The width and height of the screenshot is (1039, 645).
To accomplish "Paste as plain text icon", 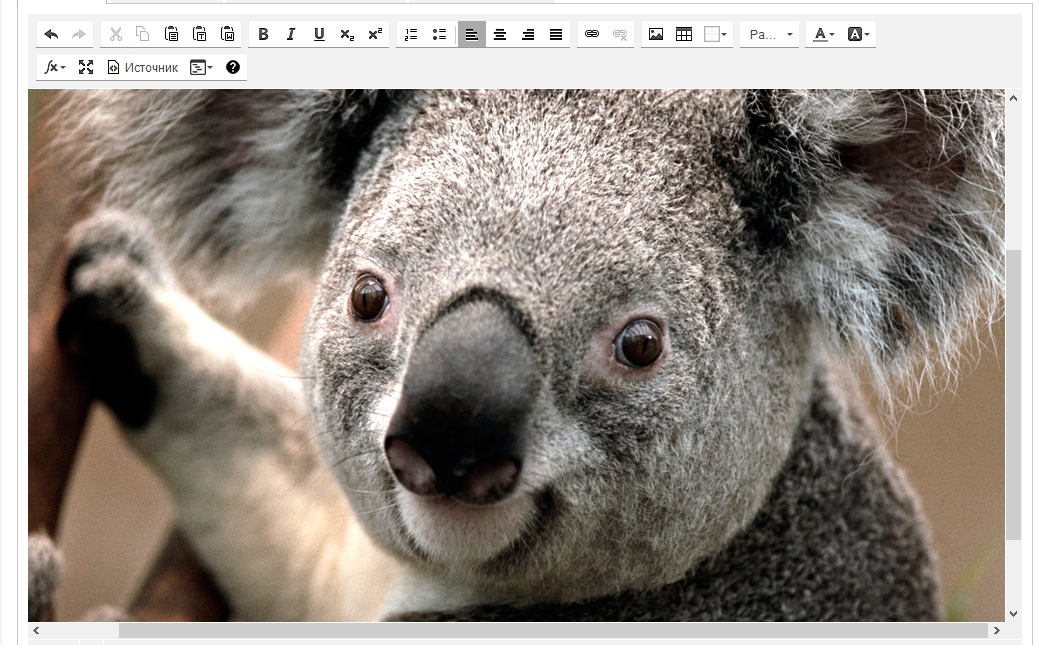I will pos(200,34).
